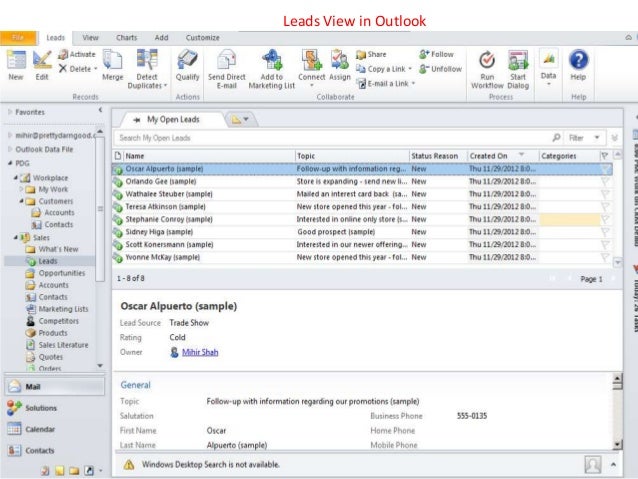Open the Filter dropdown
This screenshot has width=638, height=479.
coord(597,138)
